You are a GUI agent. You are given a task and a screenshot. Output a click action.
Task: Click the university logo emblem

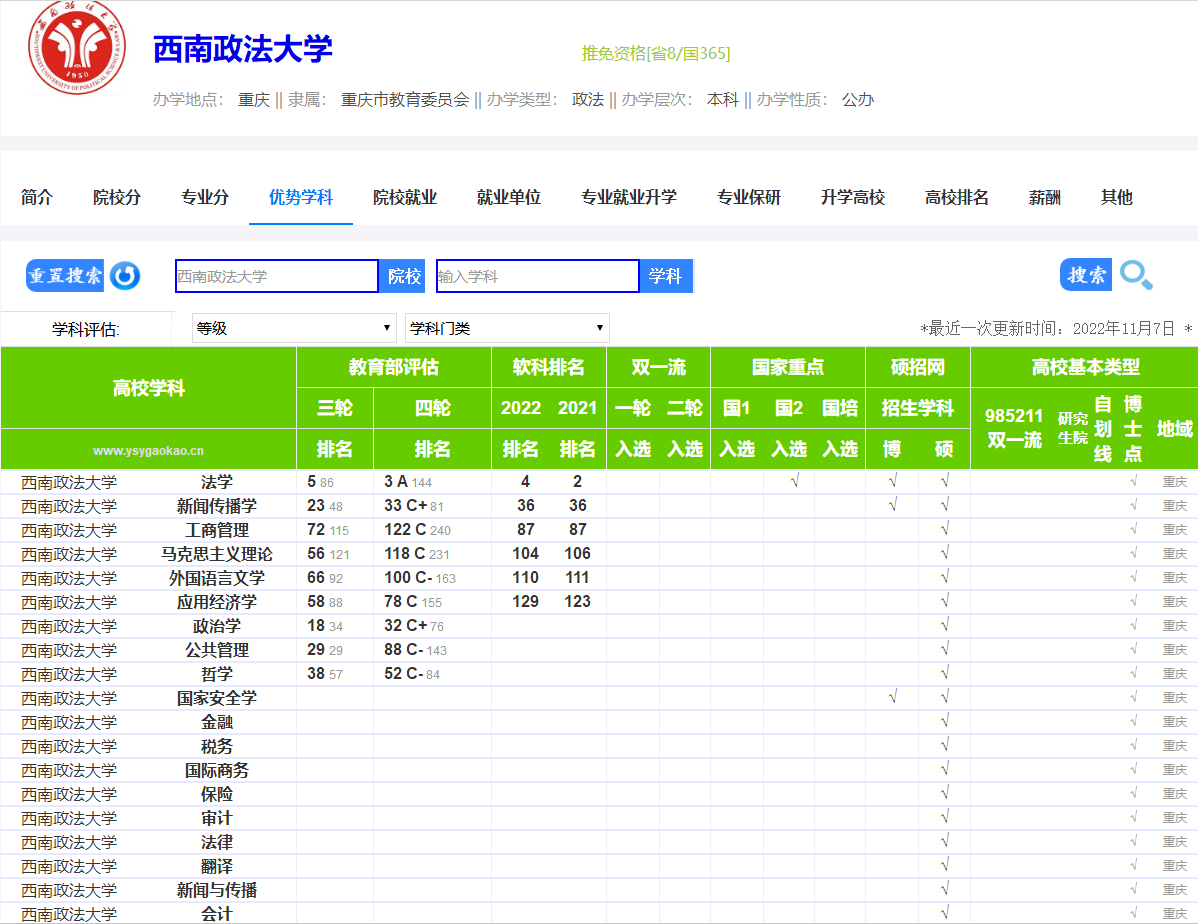[76, 47]
